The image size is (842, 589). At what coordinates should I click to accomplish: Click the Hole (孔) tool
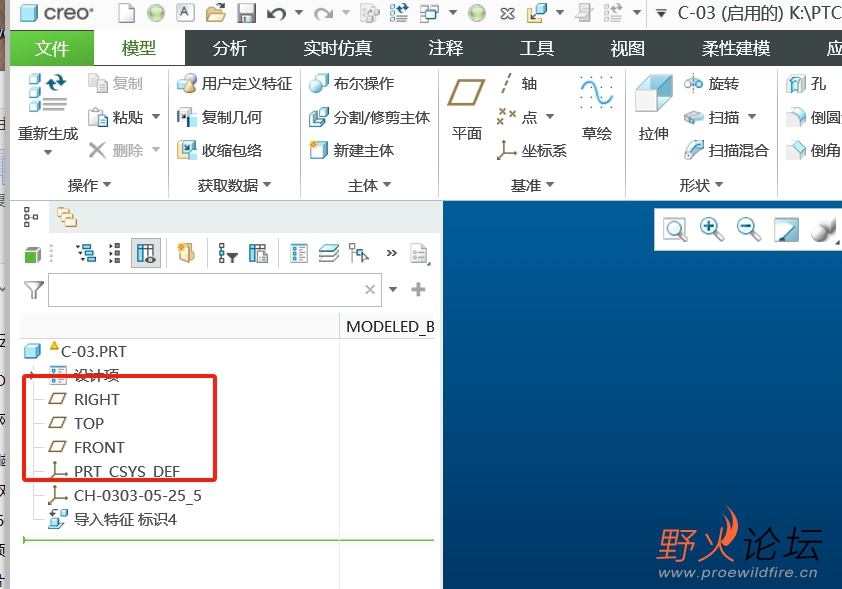click(x=807, y=83)
